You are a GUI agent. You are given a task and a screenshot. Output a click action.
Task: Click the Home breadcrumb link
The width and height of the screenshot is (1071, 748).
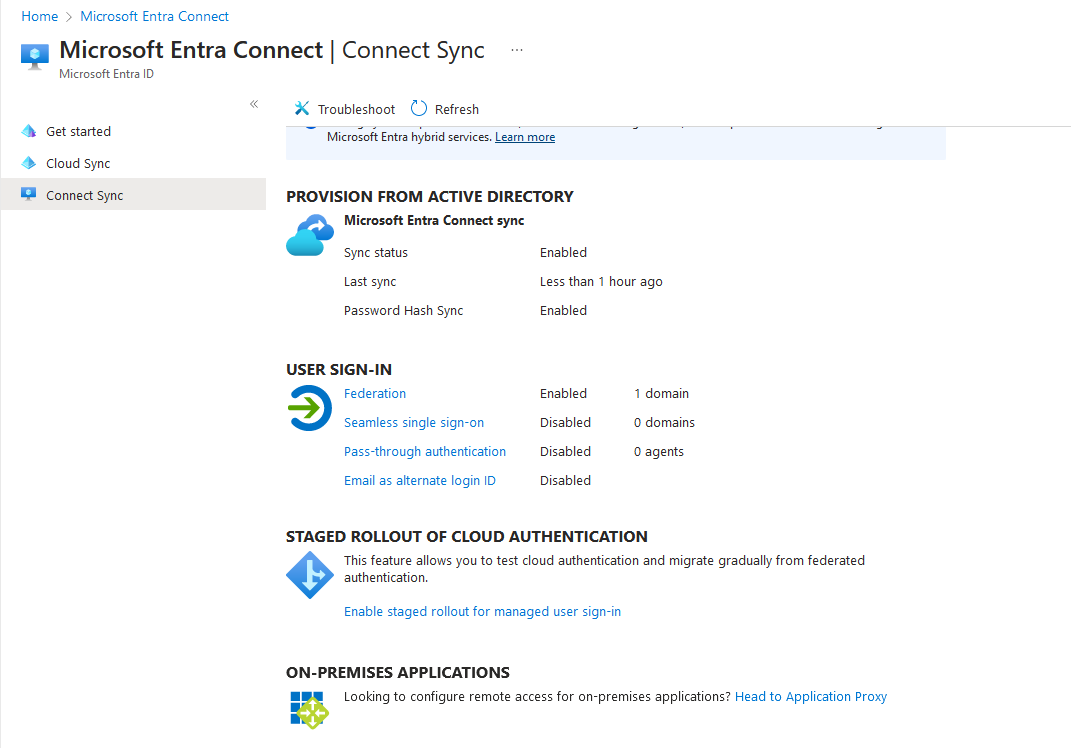40,16
